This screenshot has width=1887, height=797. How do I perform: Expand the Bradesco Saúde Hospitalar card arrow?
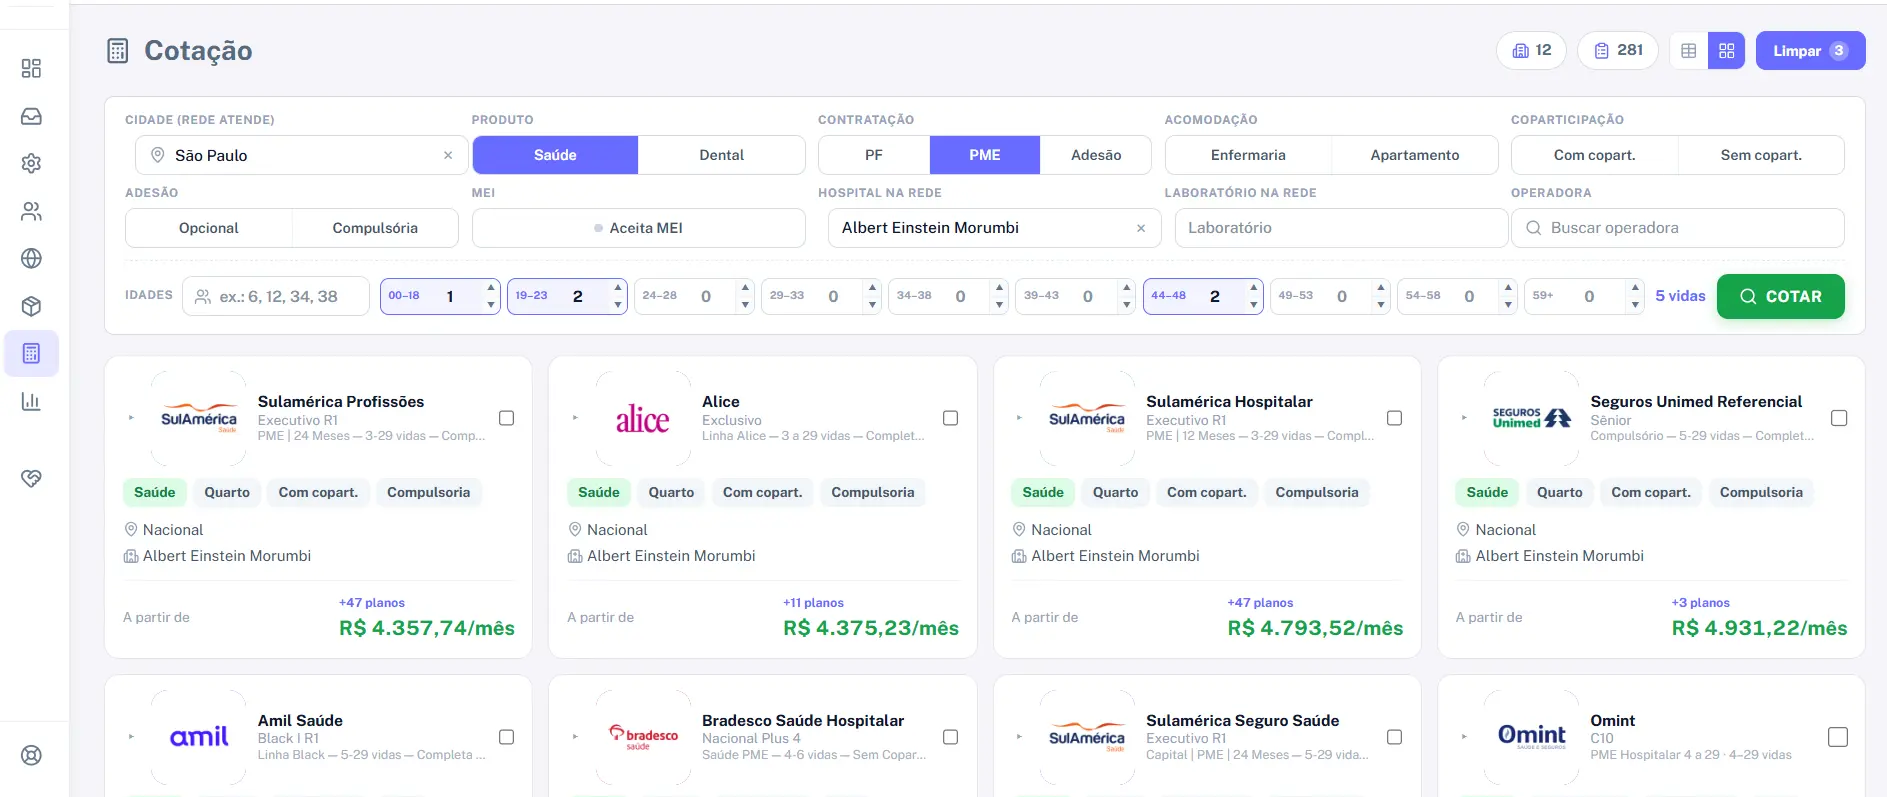click(575, 737)
